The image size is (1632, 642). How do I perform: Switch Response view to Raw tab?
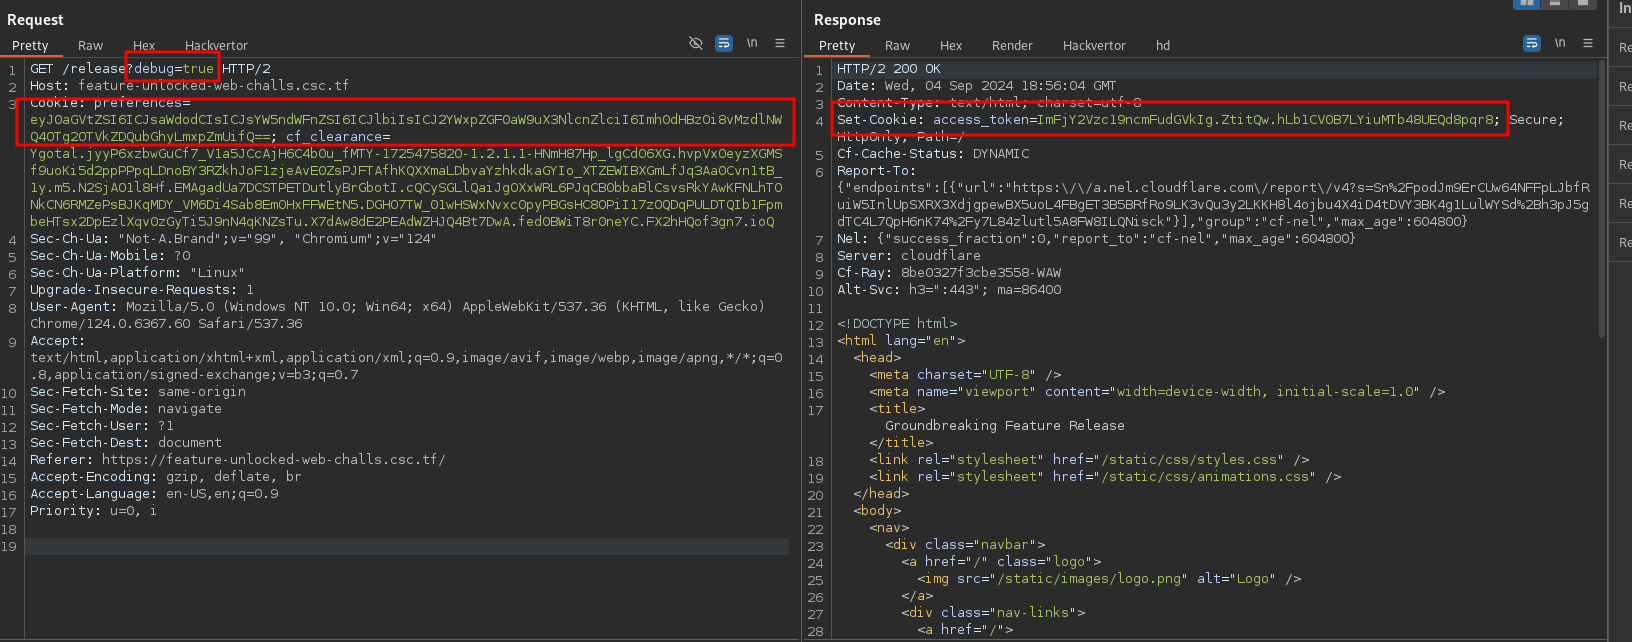(897, 46)
